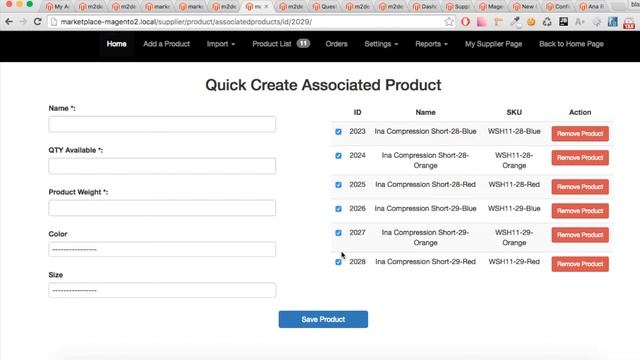Click the red extension icon at toolbar end
The width and height of the screenshot is (640, 360).
pyautogui.click(x=629, y=23)
